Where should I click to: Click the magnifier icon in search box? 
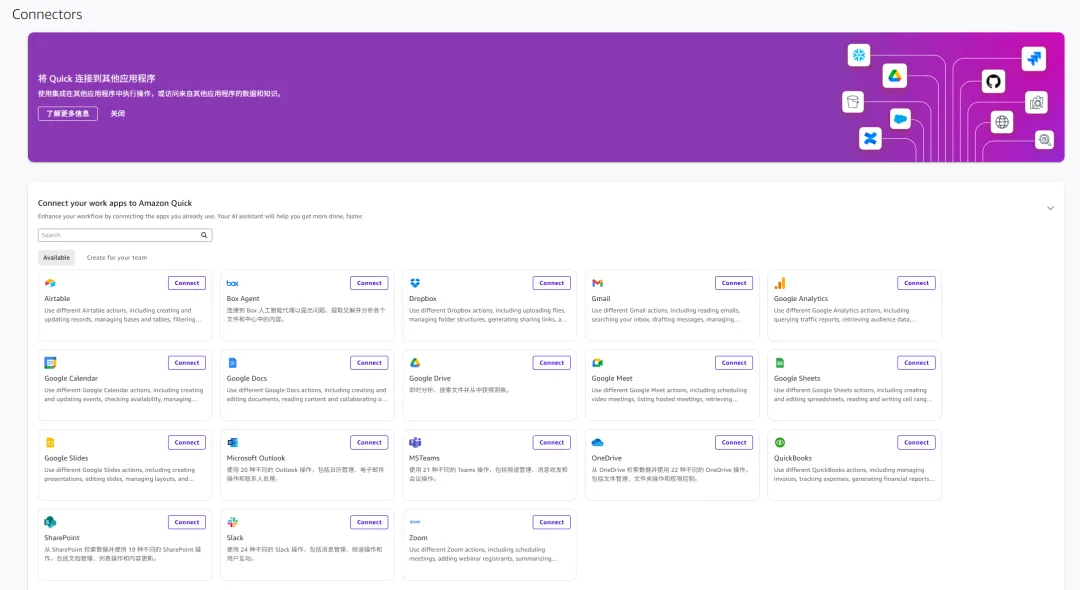tap(204, 236)
